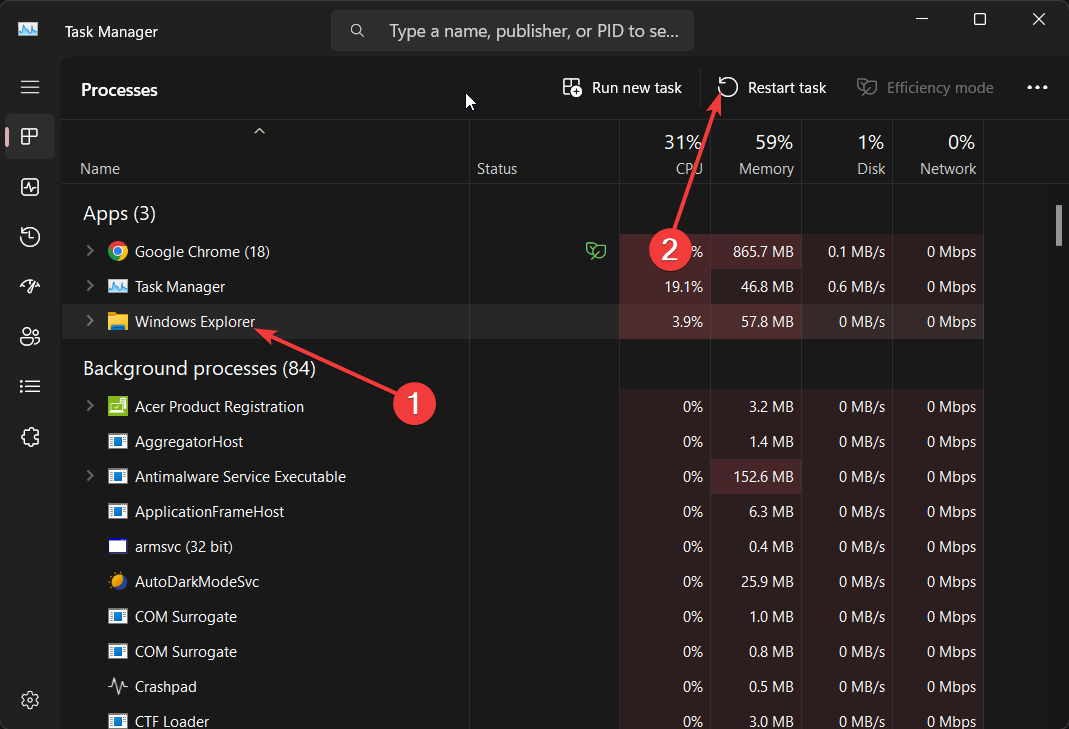Screen dimensions: 1069x729
Task: Select the ApplicationFrameHost process row
Action: click(522, 511)
